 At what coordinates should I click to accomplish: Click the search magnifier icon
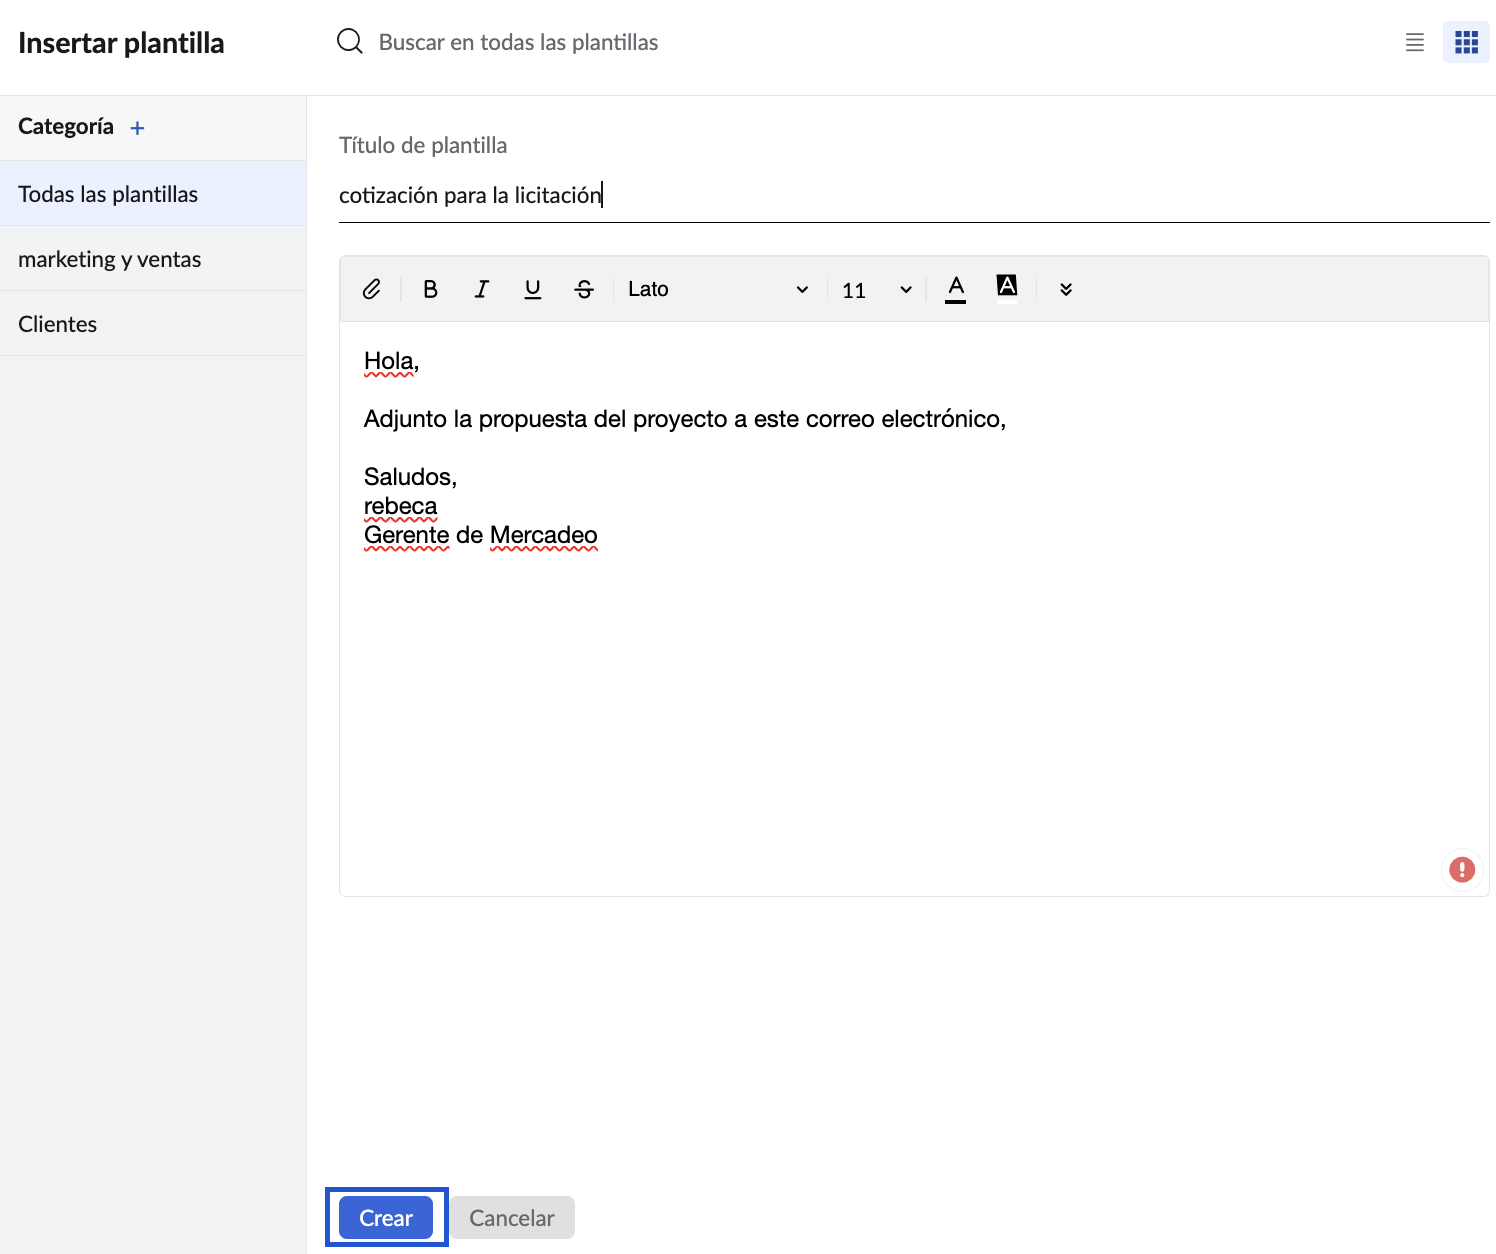pyautogui.click(x=350, y=42)
